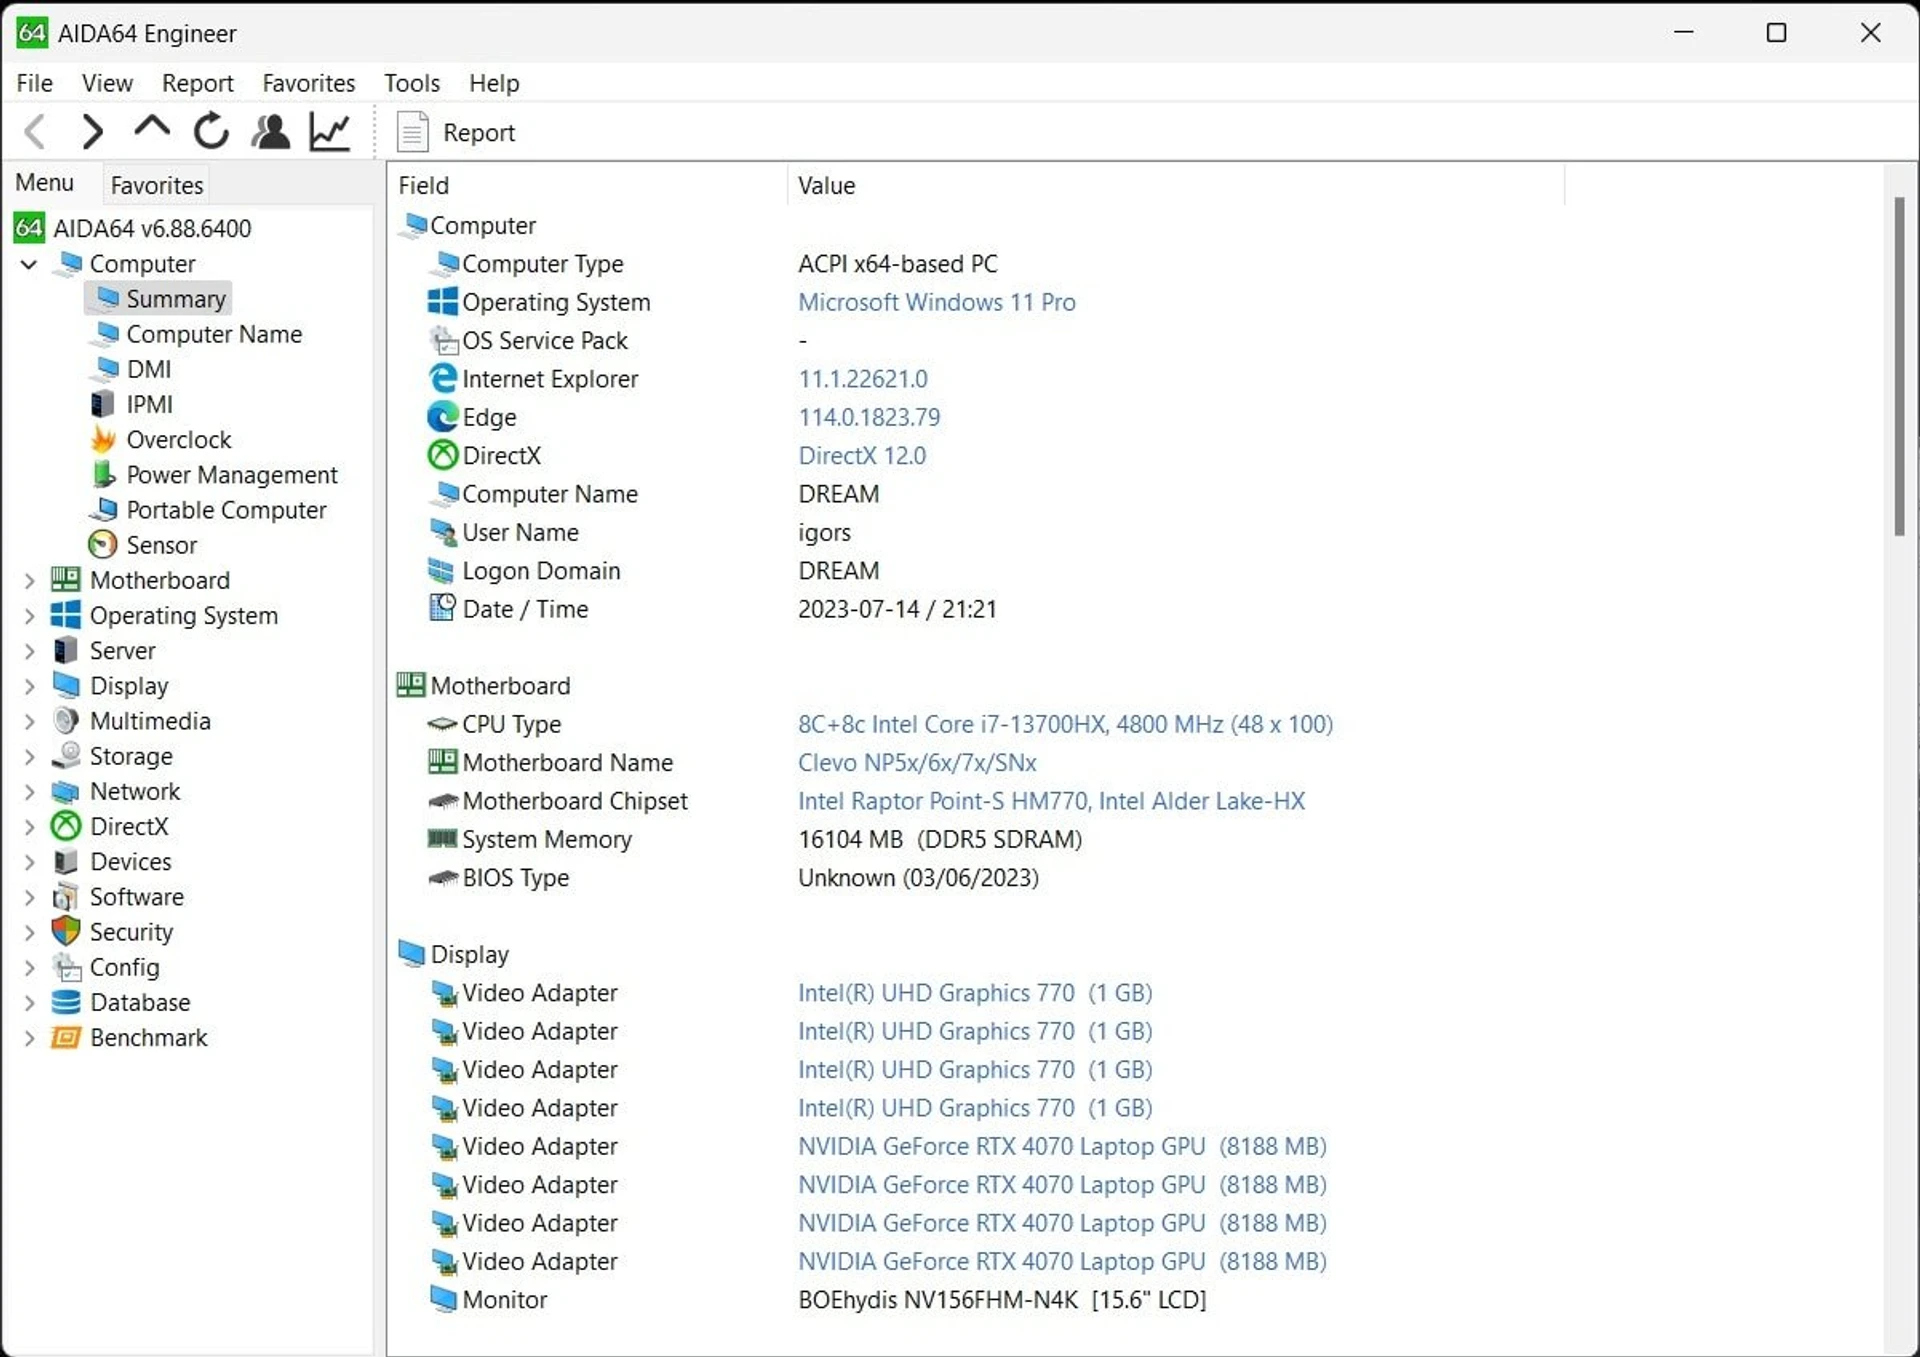1920x1357 pixels.
Task: Select the AIDA64 v6.88.6400 root node
Action: click(x=134, y=228)
